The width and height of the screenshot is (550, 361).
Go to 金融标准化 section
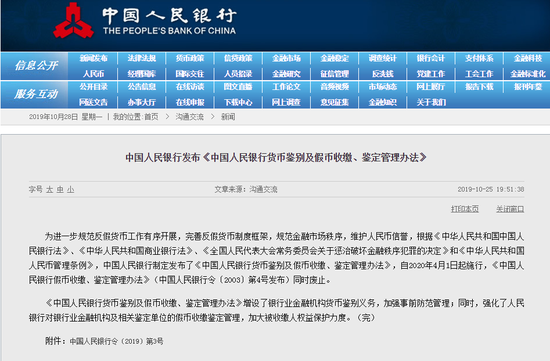(x=528, y=74)
